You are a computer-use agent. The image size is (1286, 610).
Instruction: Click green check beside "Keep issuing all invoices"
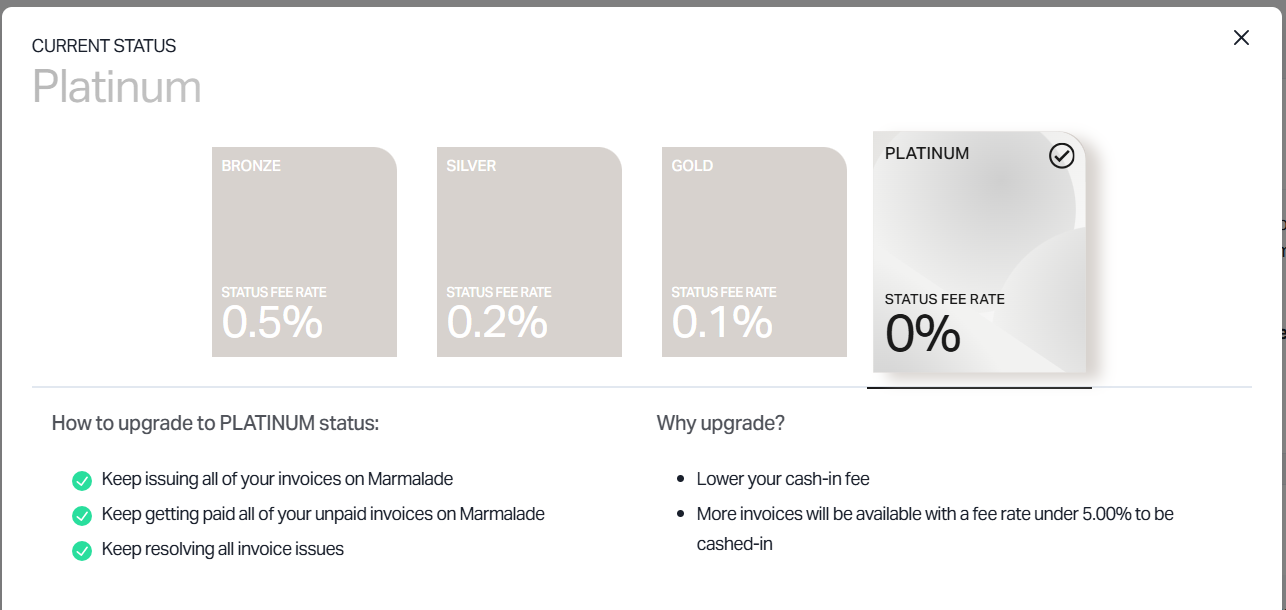(82, 481)
